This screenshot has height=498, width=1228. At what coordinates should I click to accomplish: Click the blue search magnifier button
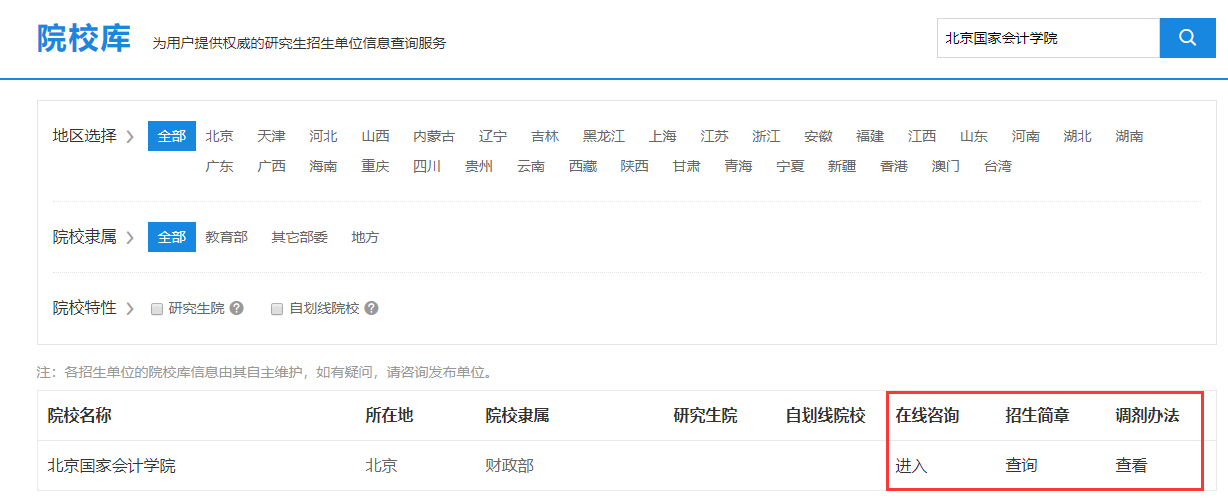pos(1187,38)
